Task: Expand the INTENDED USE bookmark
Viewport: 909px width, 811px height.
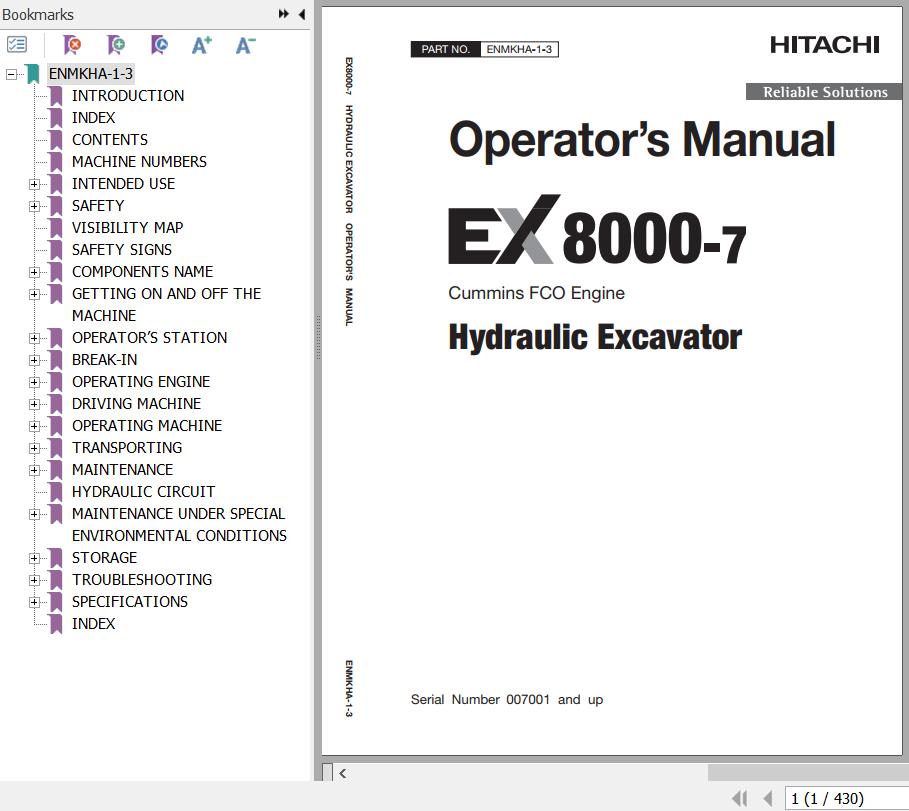Action: coord(34,184)
